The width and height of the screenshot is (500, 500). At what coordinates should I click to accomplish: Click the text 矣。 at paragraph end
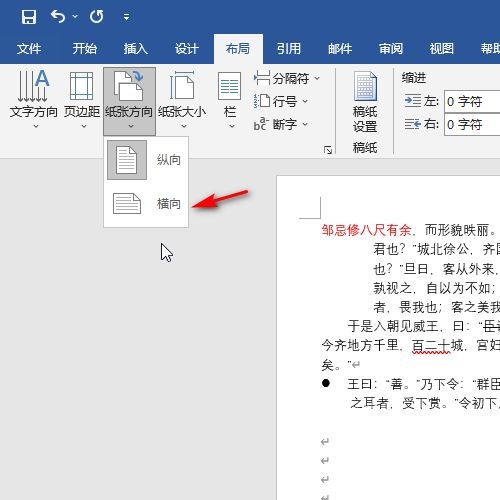331,365
